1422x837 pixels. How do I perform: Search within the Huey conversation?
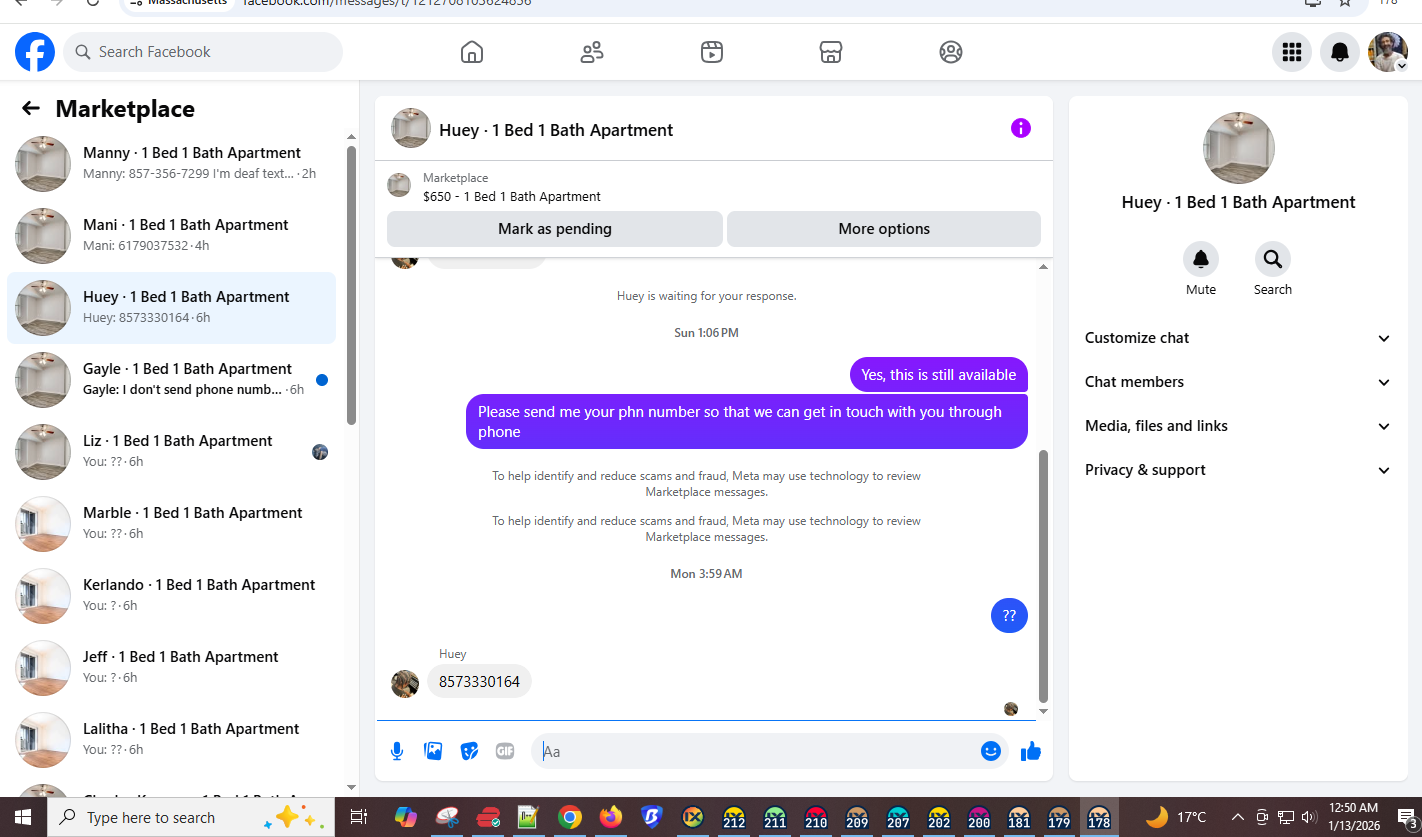tap(1273, 260)
